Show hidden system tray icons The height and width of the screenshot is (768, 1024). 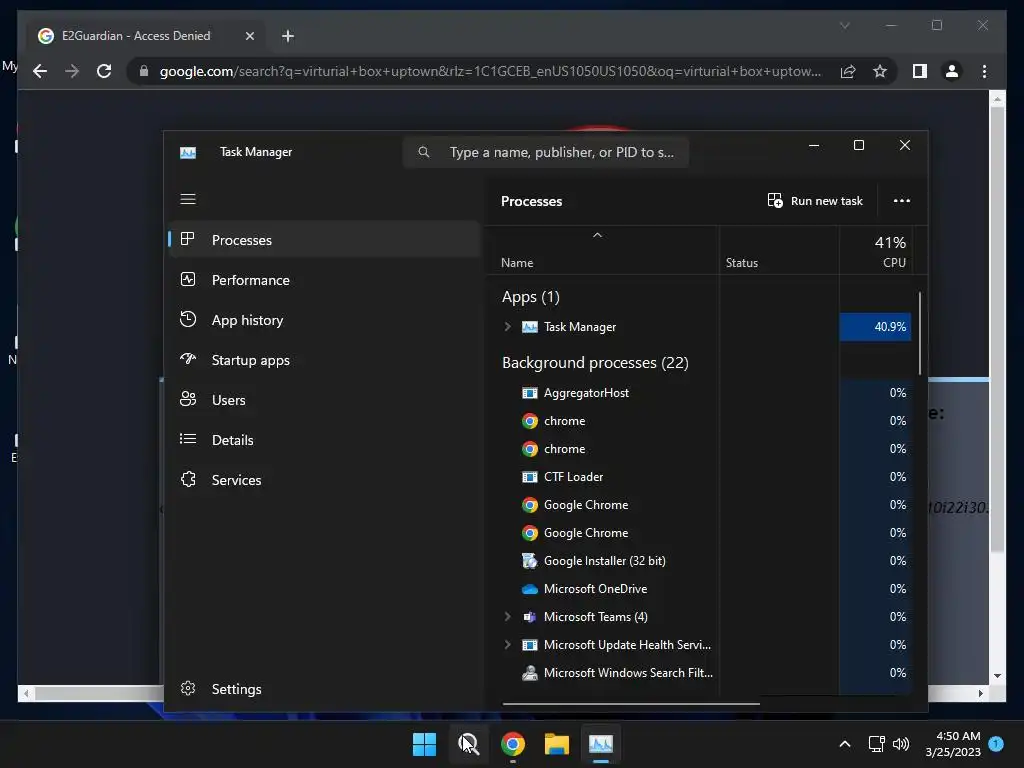844,744
